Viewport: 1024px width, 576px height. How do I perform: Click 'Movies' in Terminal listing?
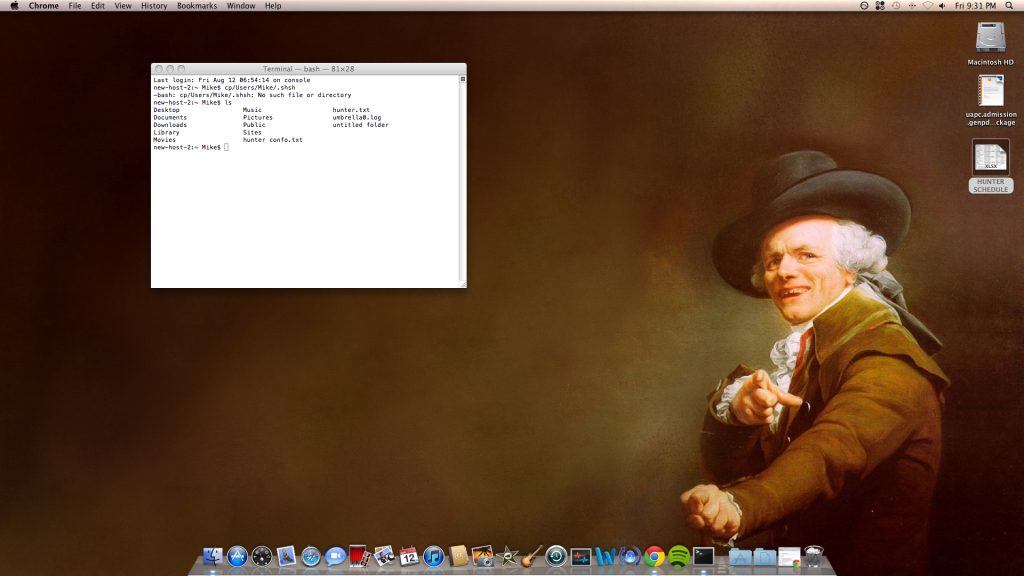165,140
